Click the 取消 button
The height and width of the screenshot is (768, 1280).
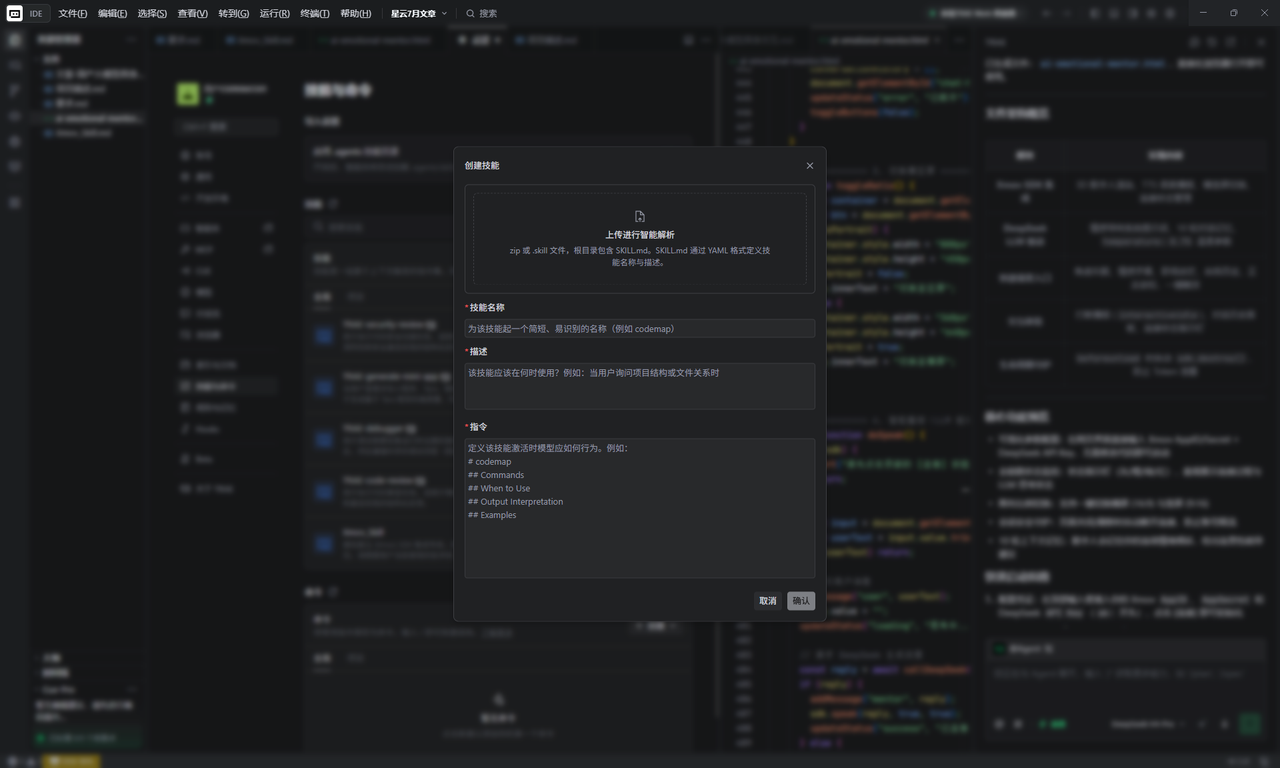click(x=768, y=601)
